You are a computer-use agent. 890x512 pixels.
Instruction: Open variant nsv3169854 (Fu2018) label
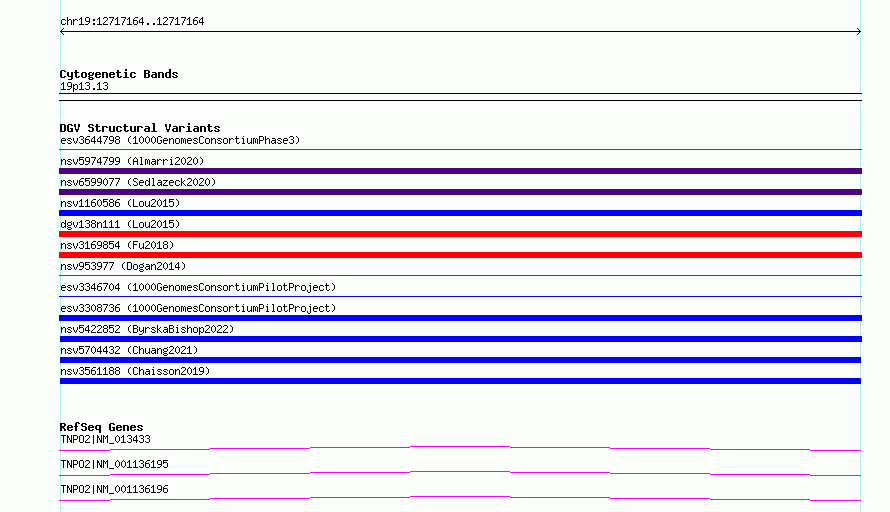[117, 245]
